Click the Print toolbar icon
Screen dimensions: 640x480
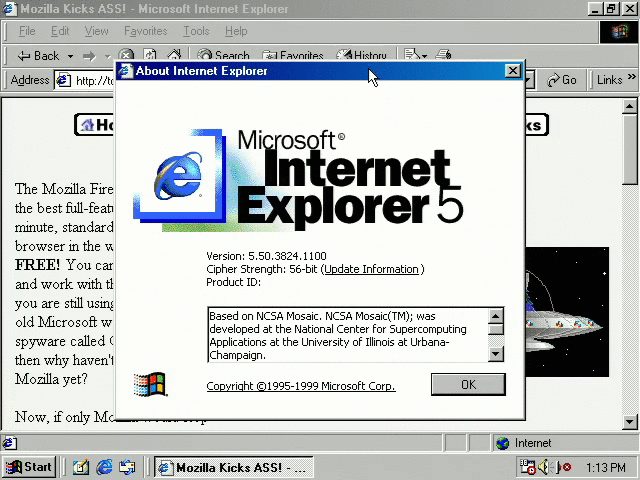(x=443, y=55)
